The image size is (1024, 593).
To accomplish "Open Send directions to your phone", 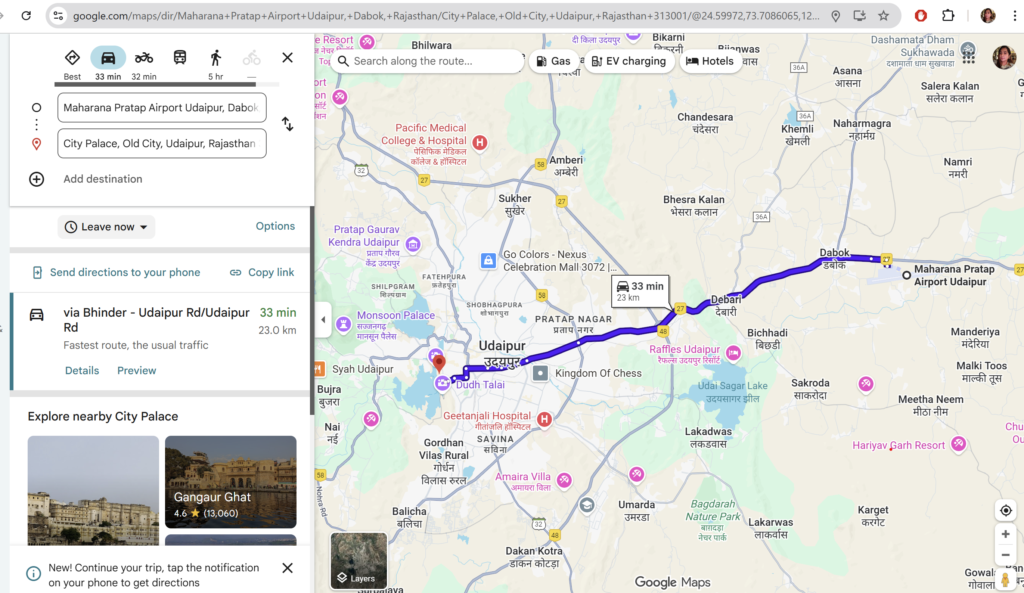I will (x=116, y=272).
